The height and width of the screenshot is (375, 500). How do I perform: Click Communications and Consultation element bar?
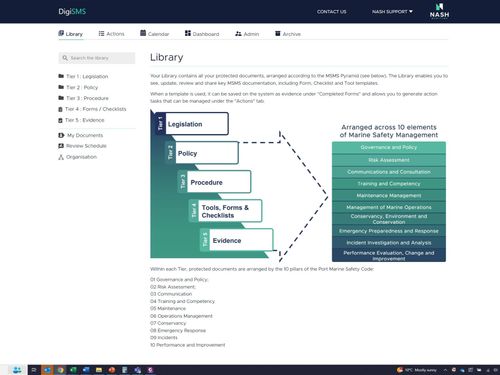pos(389,172)
